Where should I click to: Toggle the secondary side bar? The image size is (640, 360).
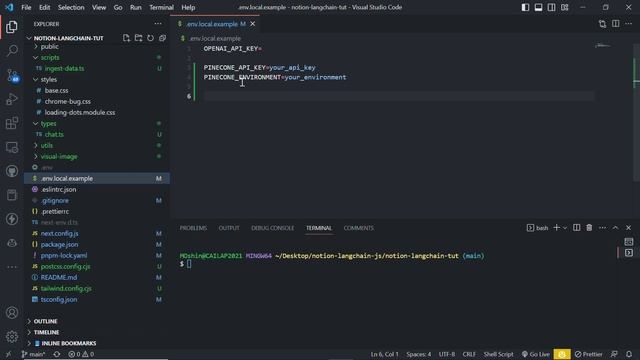(x=551, y=7)
